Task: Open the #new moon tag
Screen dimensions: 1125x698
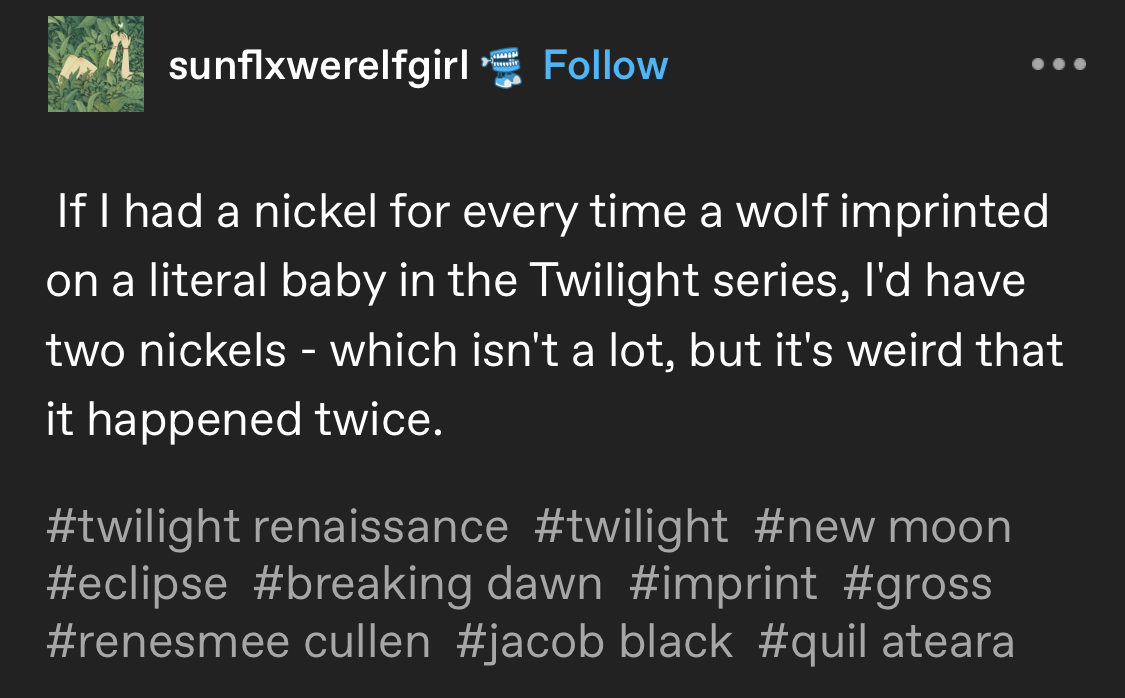Action: 882,527
